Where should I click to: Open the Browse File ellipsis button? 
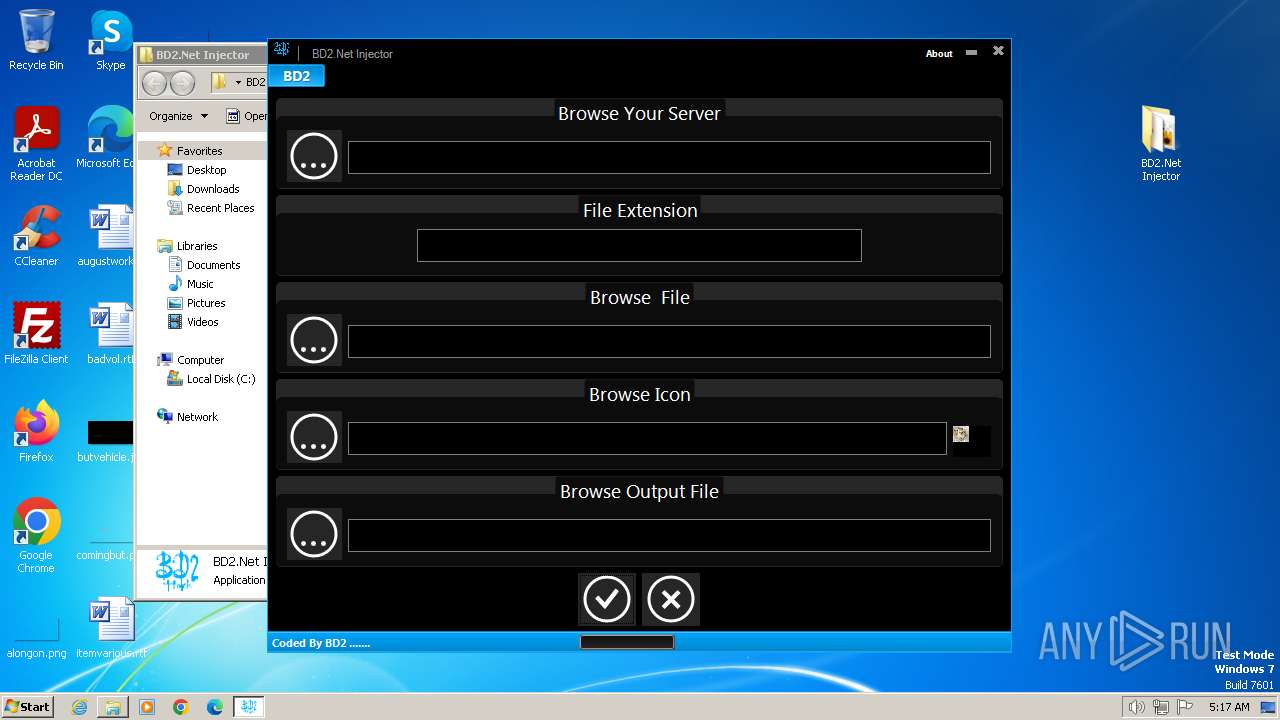click(314, 340)
